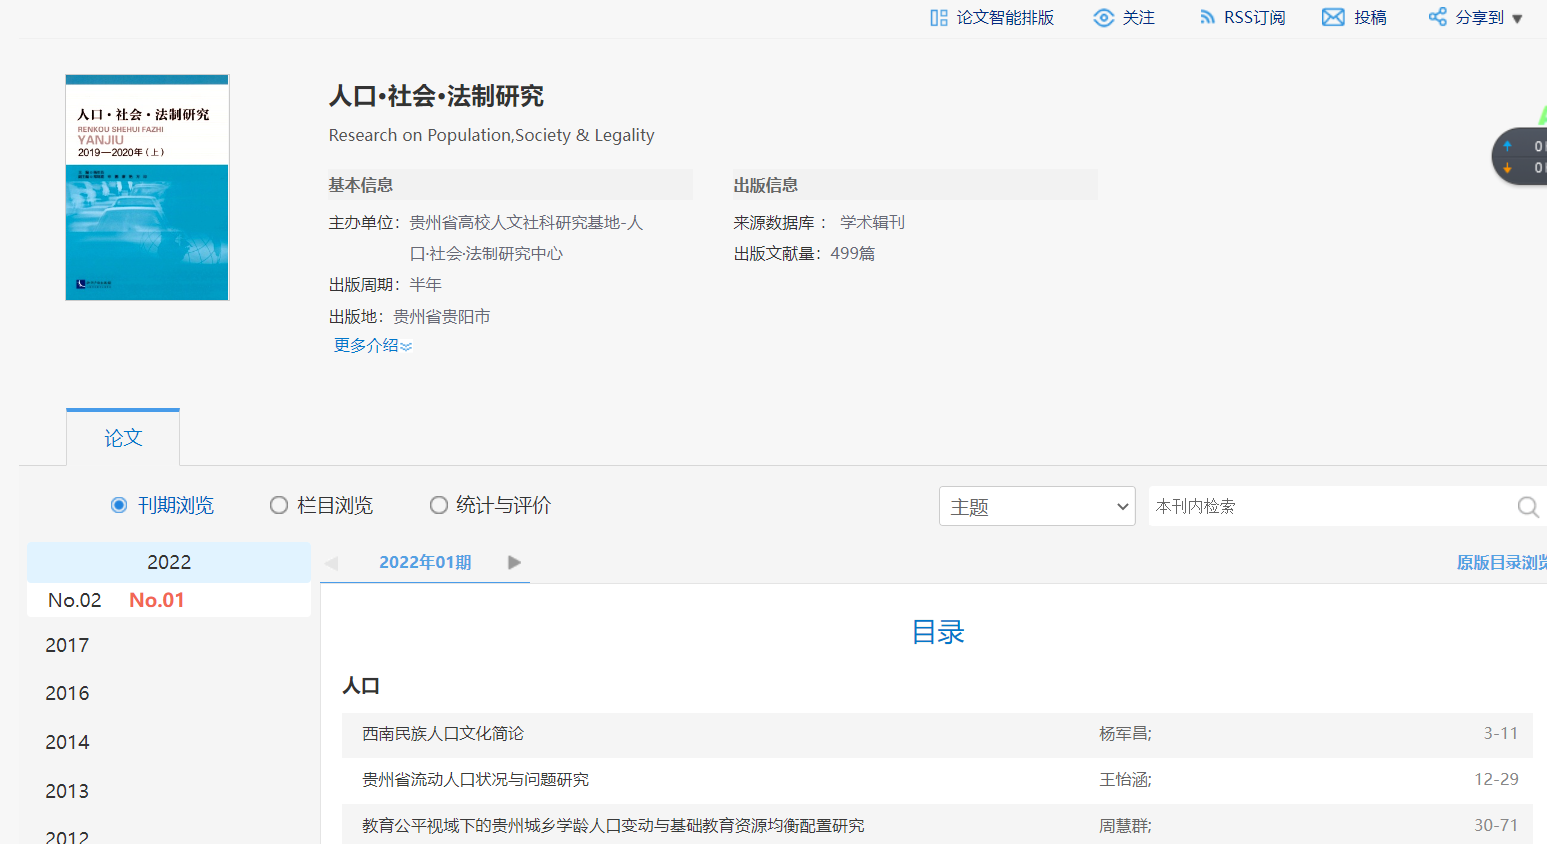Expand the 2017 year issue list
Image resolution: width=1547 pixels, height=844 pixels.
[x=67, y=646]
